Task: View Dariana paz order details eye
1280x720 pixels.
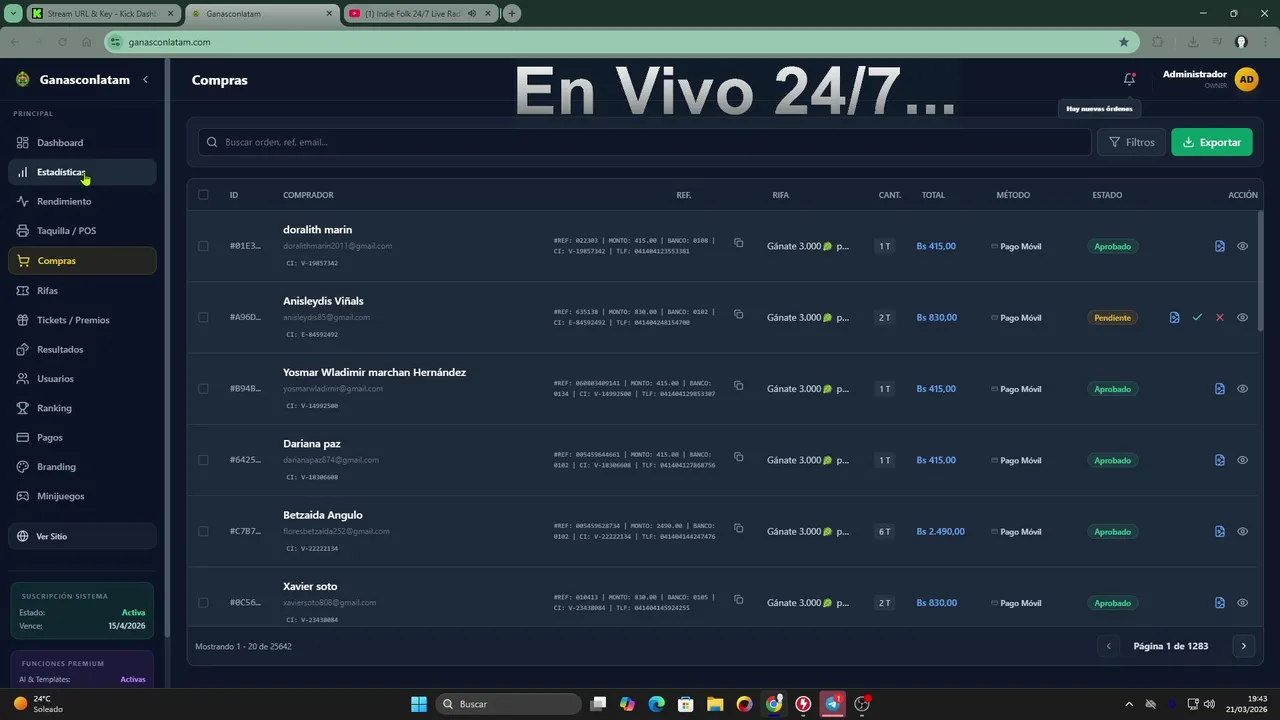Action: click(1243, 460)
